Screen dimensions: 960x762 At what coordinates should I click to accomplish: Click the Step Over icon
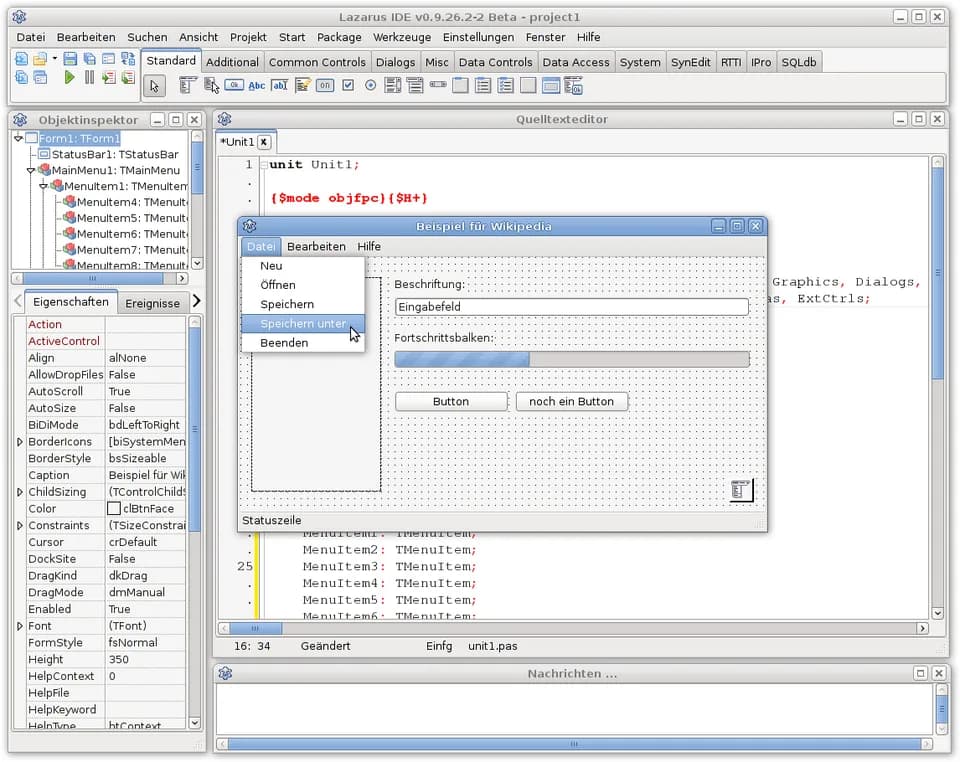coord(128,78)
